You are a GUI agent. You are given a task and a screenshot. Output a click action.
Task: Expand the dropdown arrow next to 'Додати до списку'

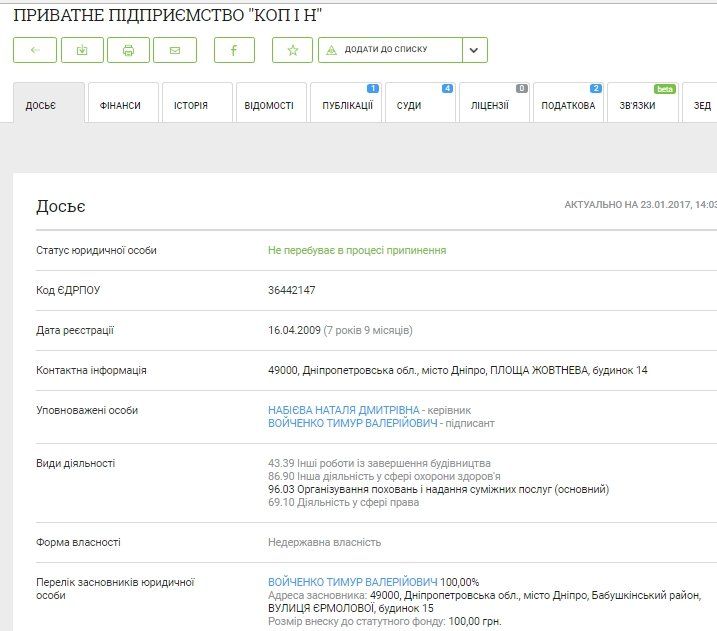tap(475, 50)
